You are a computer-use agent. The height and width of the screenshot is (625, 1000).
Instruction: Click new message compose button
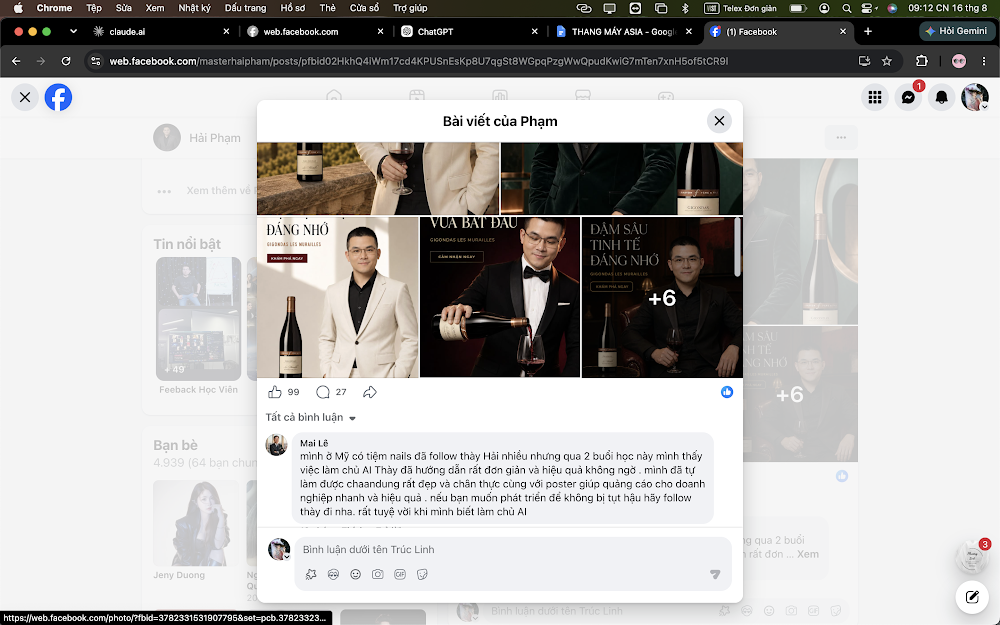(x=971, y=597)
